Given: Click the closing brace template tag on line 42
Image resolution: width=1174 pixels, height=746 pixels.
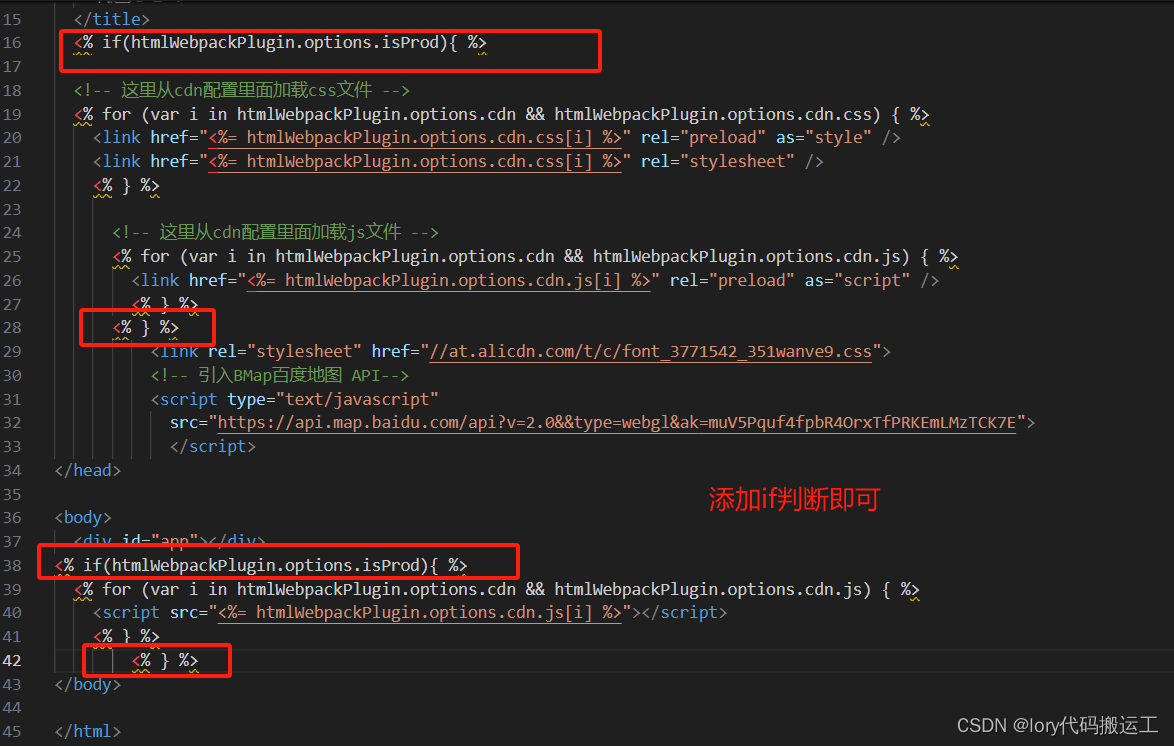Looking at the screenshot, I should 165,661.
